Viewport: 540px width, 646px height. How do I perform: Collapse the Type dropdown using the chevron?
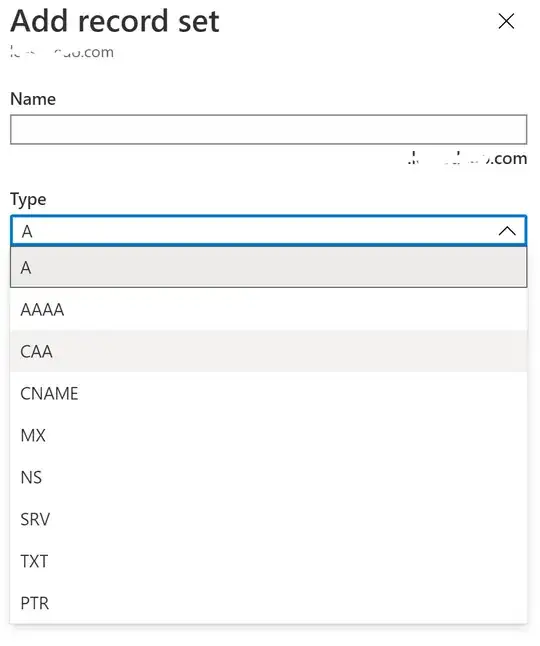[507, 231]
